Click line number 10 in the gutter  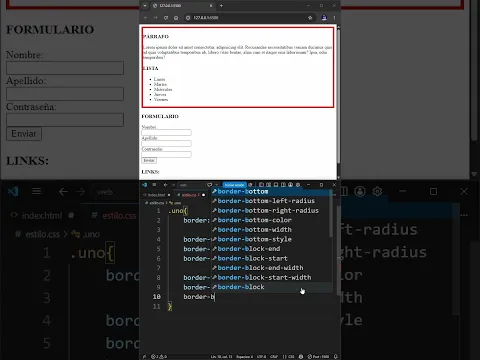coord(156,297)
